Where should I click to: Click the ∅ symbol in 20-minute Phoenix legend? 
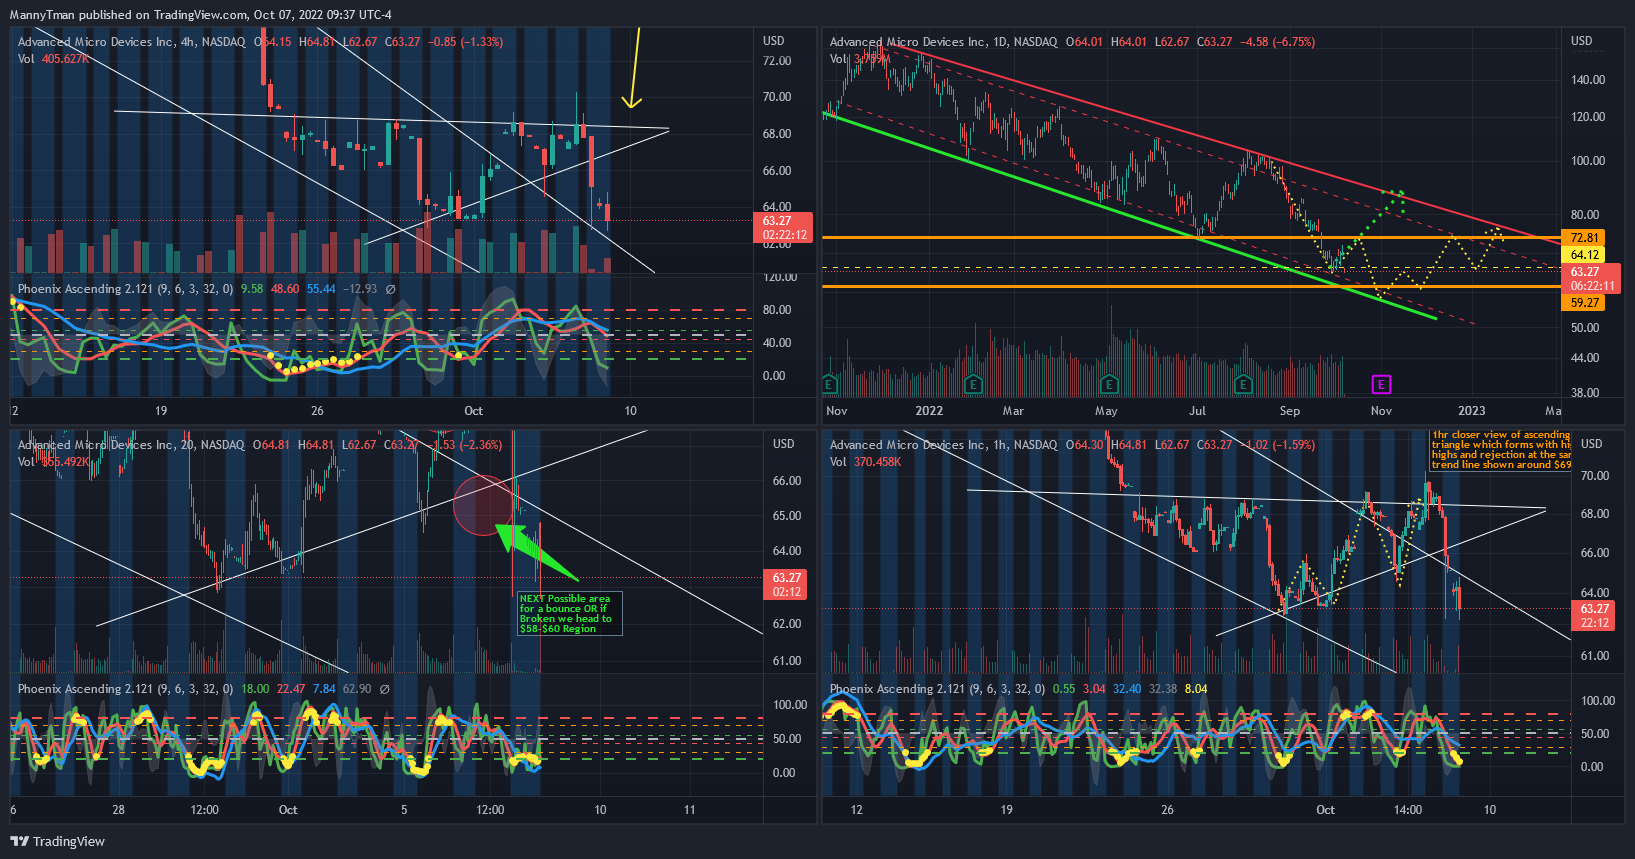pyautogui.click(x=385, y=689)
